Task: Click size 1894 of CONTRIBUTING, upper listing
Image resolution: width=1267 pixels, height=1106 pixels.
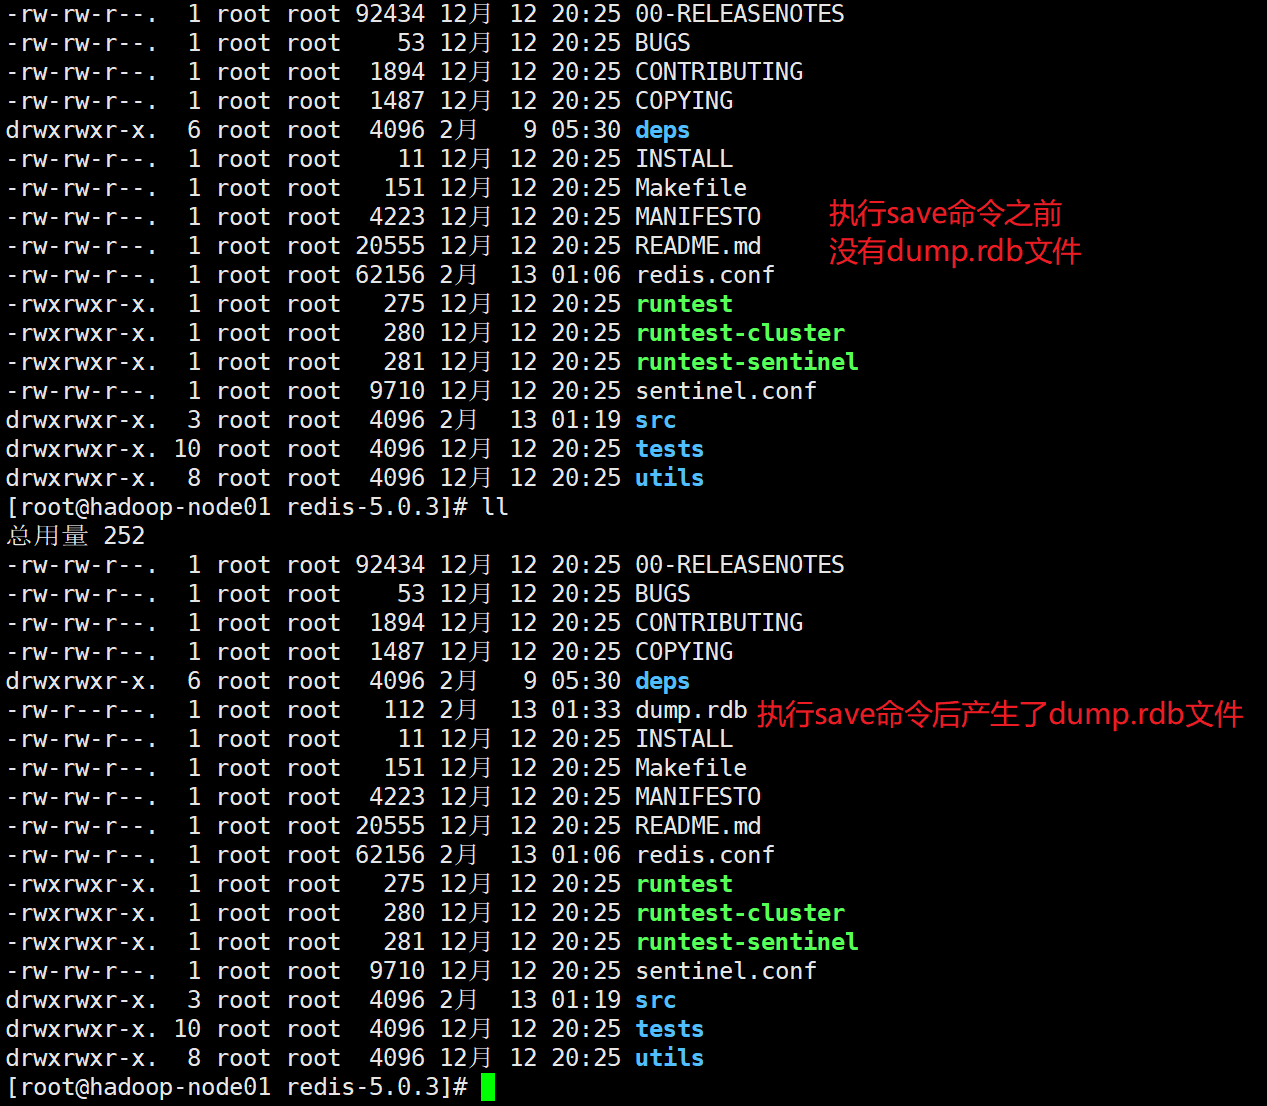Action: click(398, 72)
